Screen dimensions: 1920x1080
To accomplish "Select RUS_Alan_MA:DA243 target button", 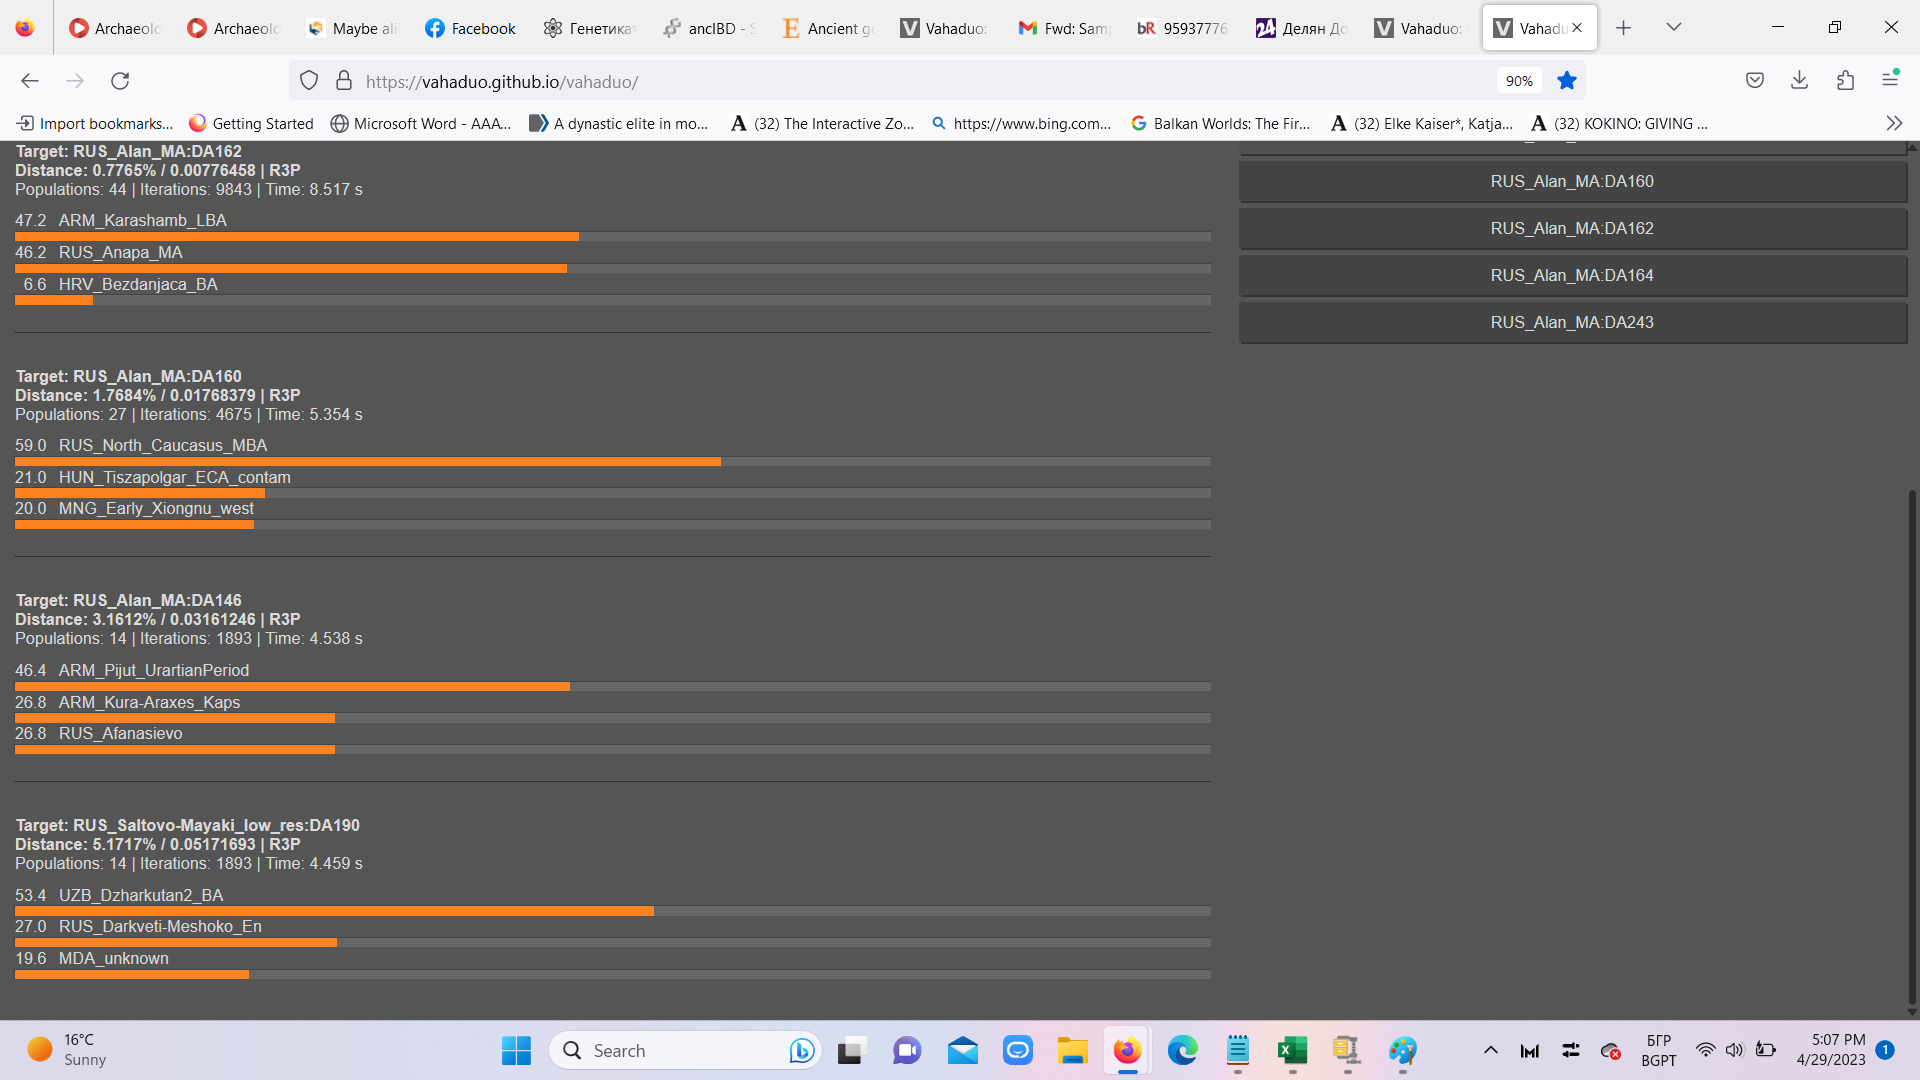I will 1572,322.
